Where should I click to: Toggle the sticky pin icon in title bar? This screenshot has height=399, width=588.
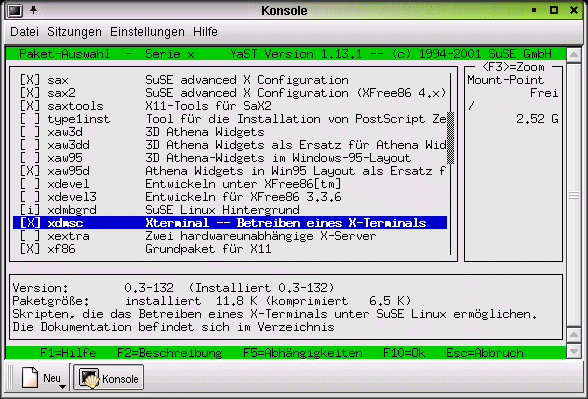pos(34,10)
